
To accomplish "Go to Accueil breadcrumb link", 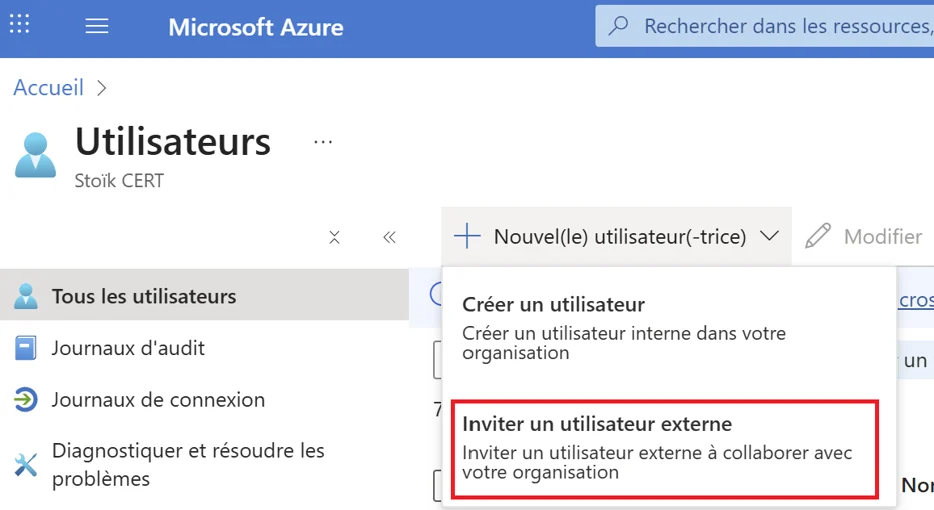I will tap(48, 88).
